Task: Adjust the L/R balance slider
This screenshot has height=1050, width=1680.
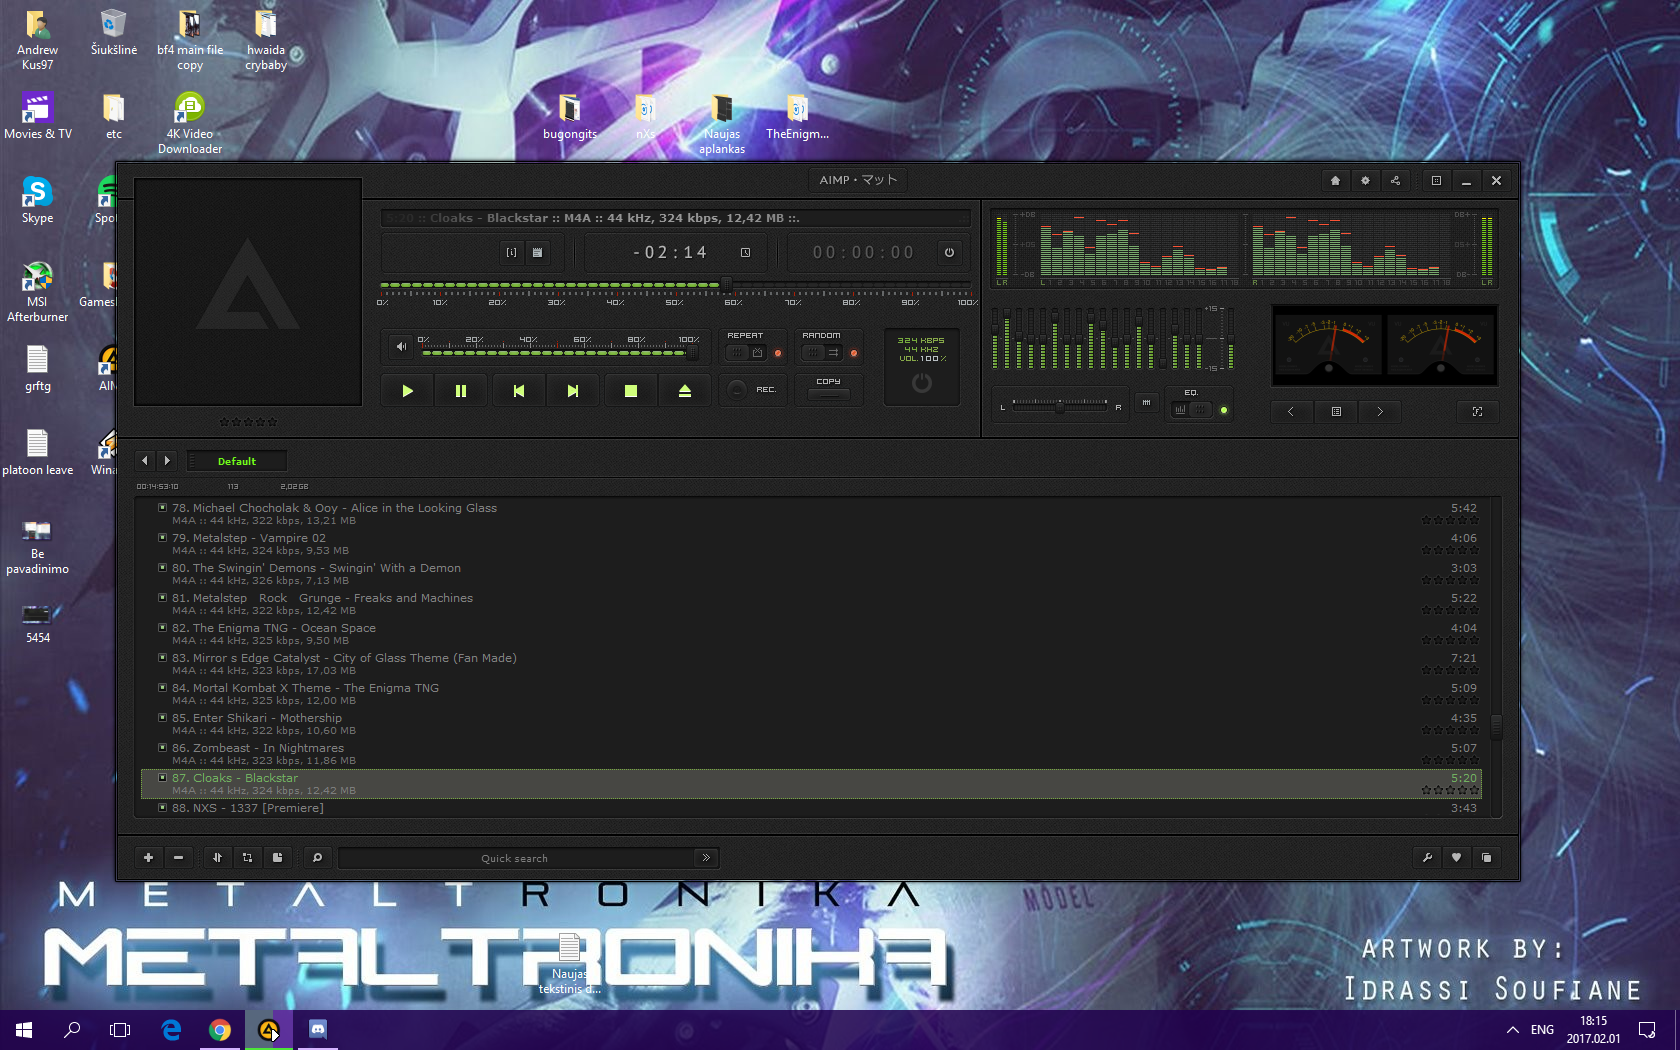Action: pyautogui.click(x=1059, y=406)
